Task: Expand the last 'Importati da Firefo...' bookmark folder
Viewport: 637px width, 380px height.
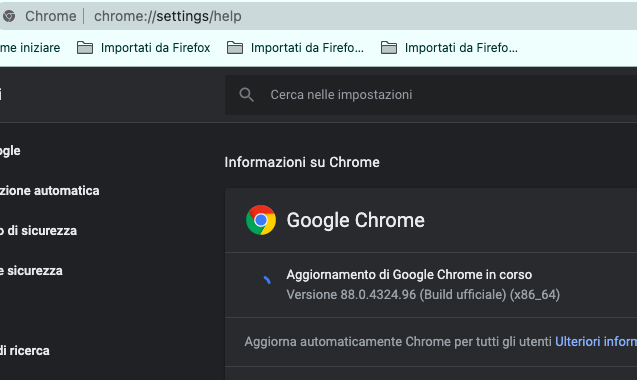Action: click(449, 48)
